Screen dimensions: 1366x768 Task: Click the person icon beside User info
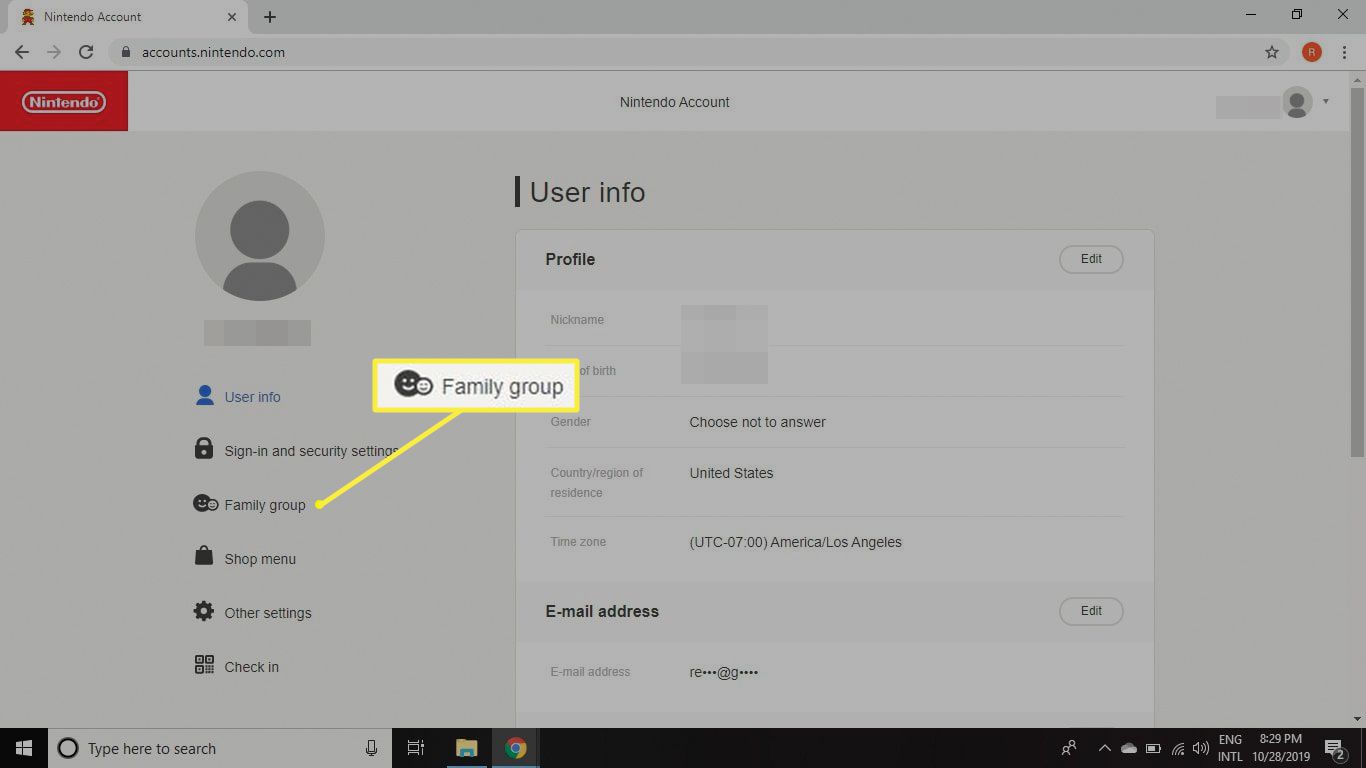click(x=205, y=396)
